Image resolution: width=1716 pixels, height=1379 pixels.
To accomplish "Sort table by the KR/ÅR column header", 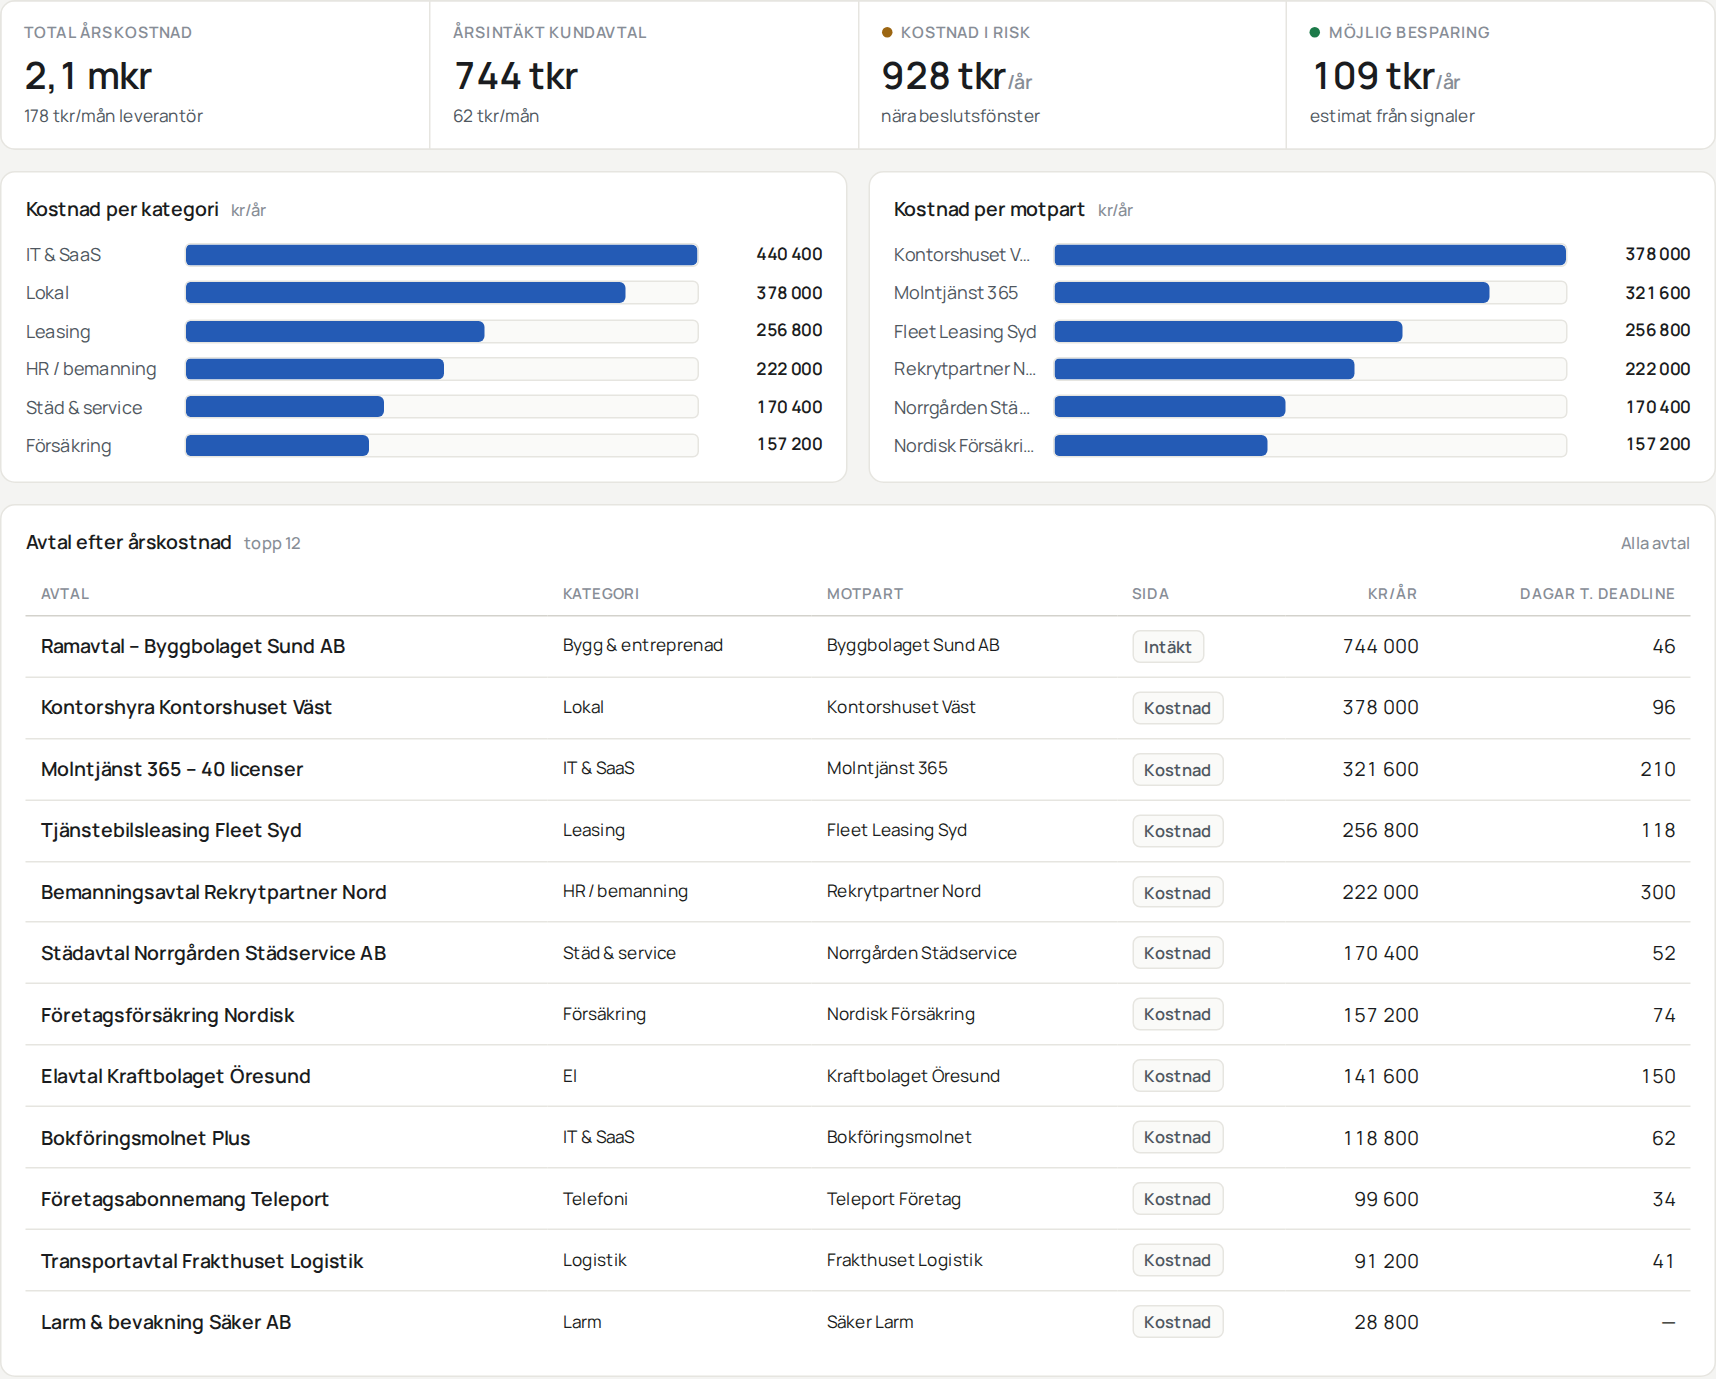I will click(x=1392, y=594).
